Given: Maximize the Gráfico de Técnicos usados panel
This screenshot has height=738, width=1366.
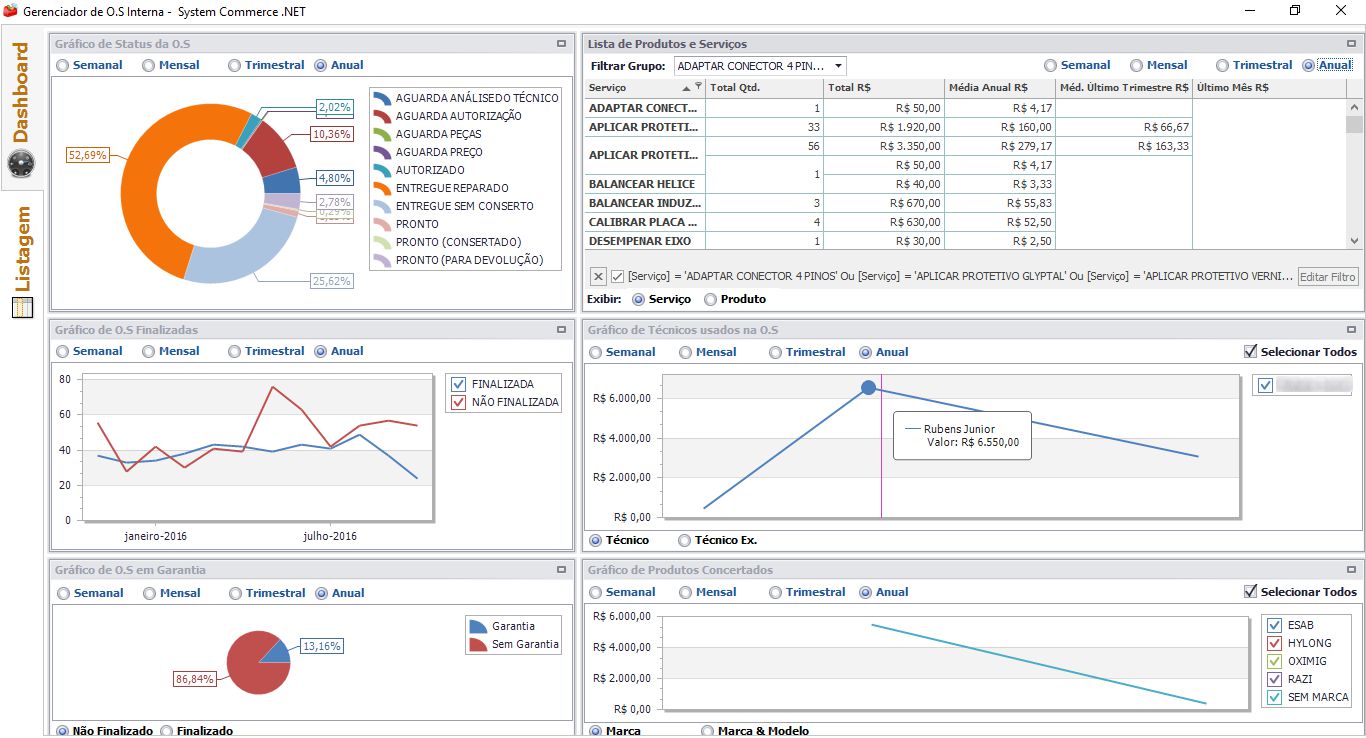Looking at the screenshot, I should (x=1351, y=330).
